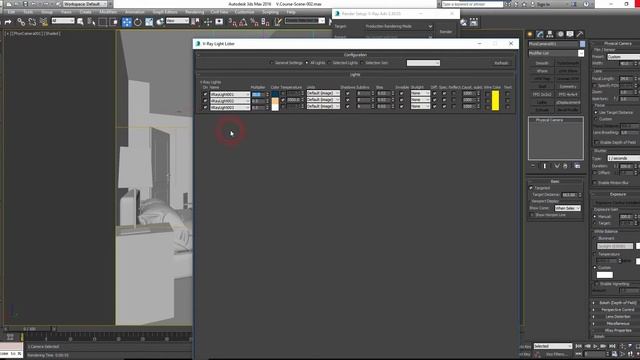Open Skylight dropdown for VRayLight002
The height and width of the screenshot is (360, 640).
(x=420, y=100)
